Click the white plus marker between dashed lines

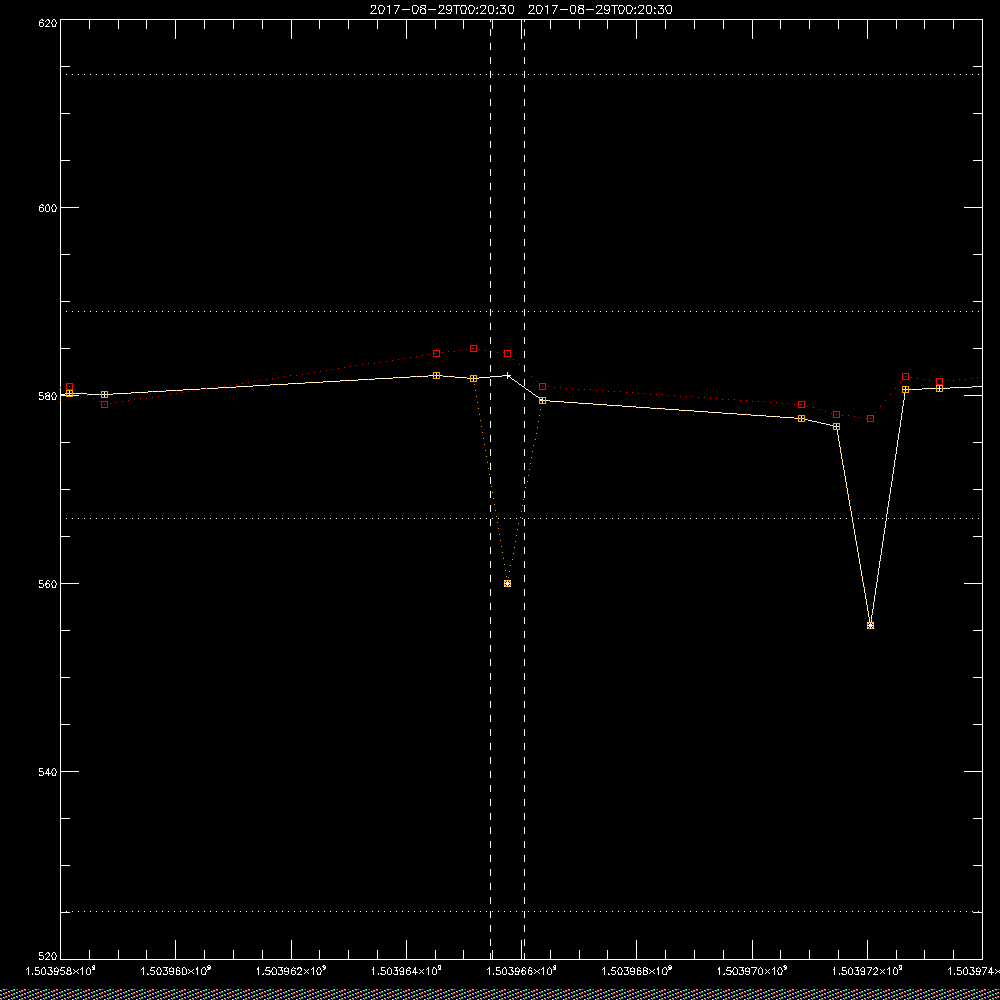tap(508, 376)
